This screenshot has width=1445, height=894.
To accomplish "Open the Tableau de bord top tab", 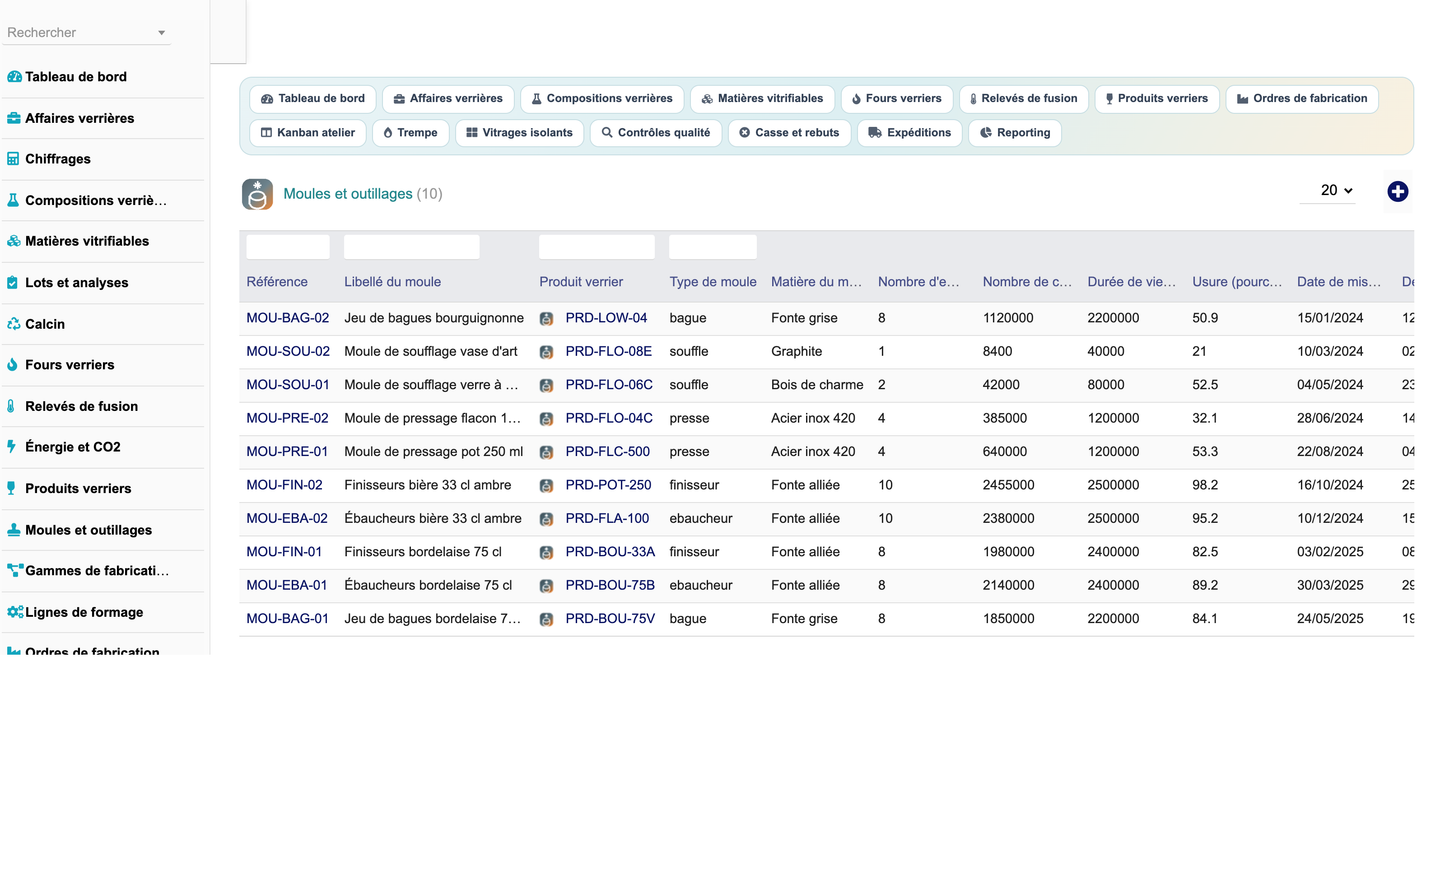I will (x=313, y=99).
